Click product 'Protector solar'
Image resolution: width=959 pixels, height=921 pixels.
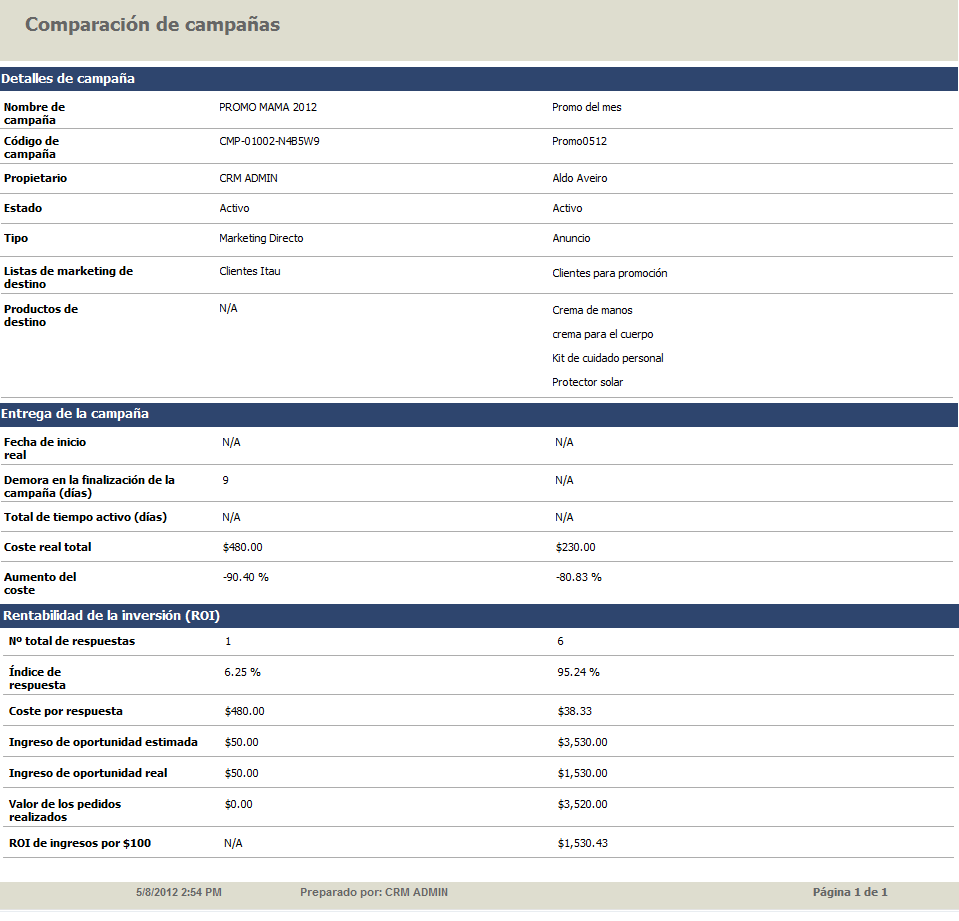tap(587, 382)
